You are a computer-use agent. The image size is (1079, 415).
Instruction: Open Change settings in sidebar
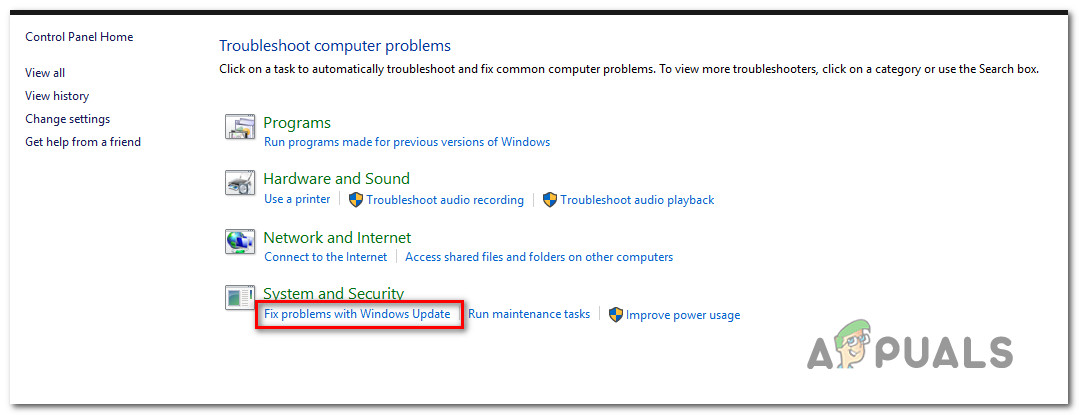pos(67,119)
